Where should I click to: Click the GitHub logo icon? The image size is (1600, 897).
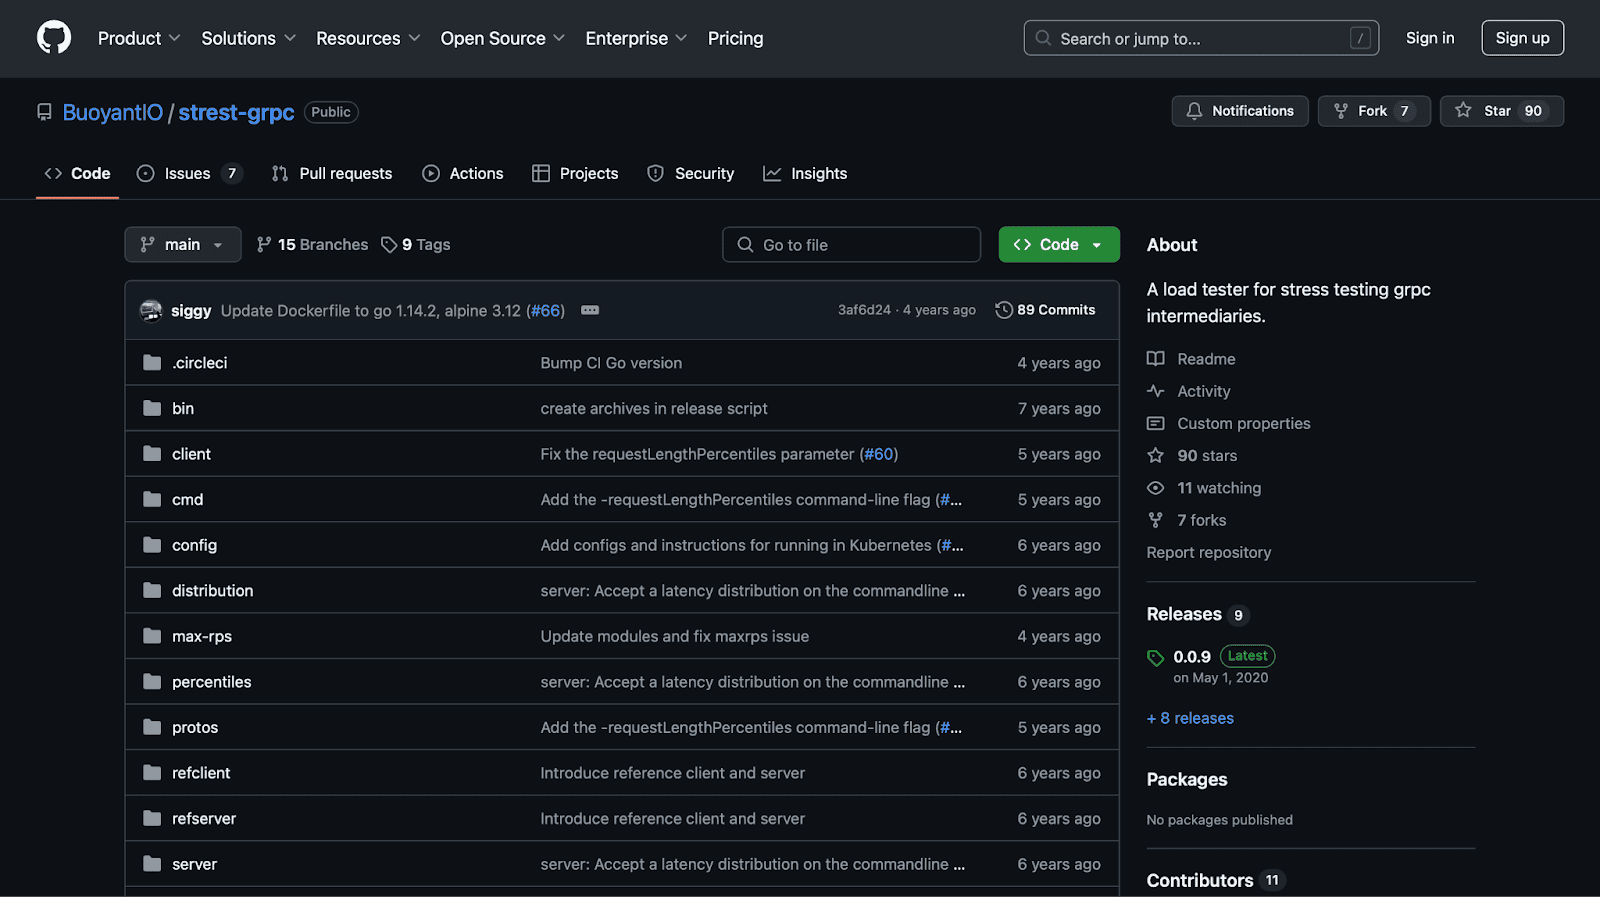pos(54,38)
